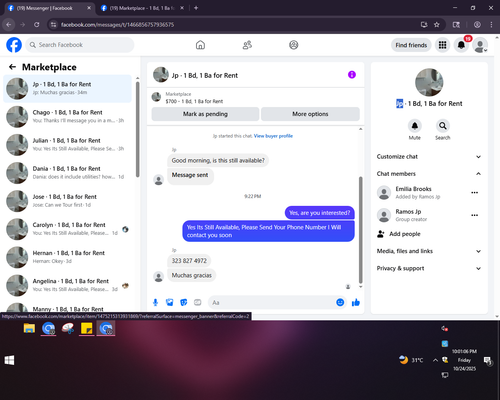Reload the page in browser
500x400 pixels.
[37, 25]
